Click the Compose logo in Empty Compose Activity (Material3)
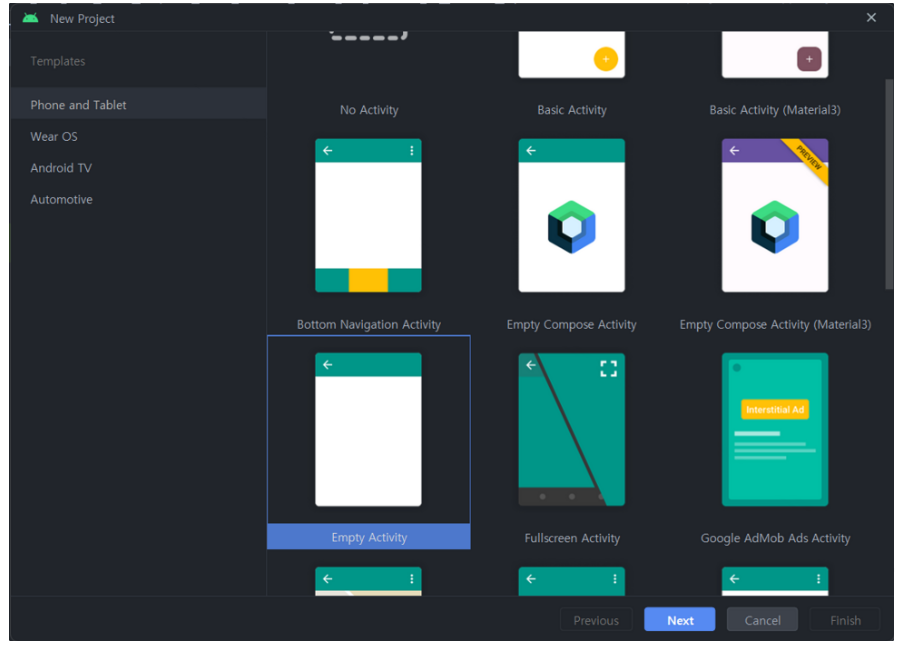903x647 pixels. [775, 227]
